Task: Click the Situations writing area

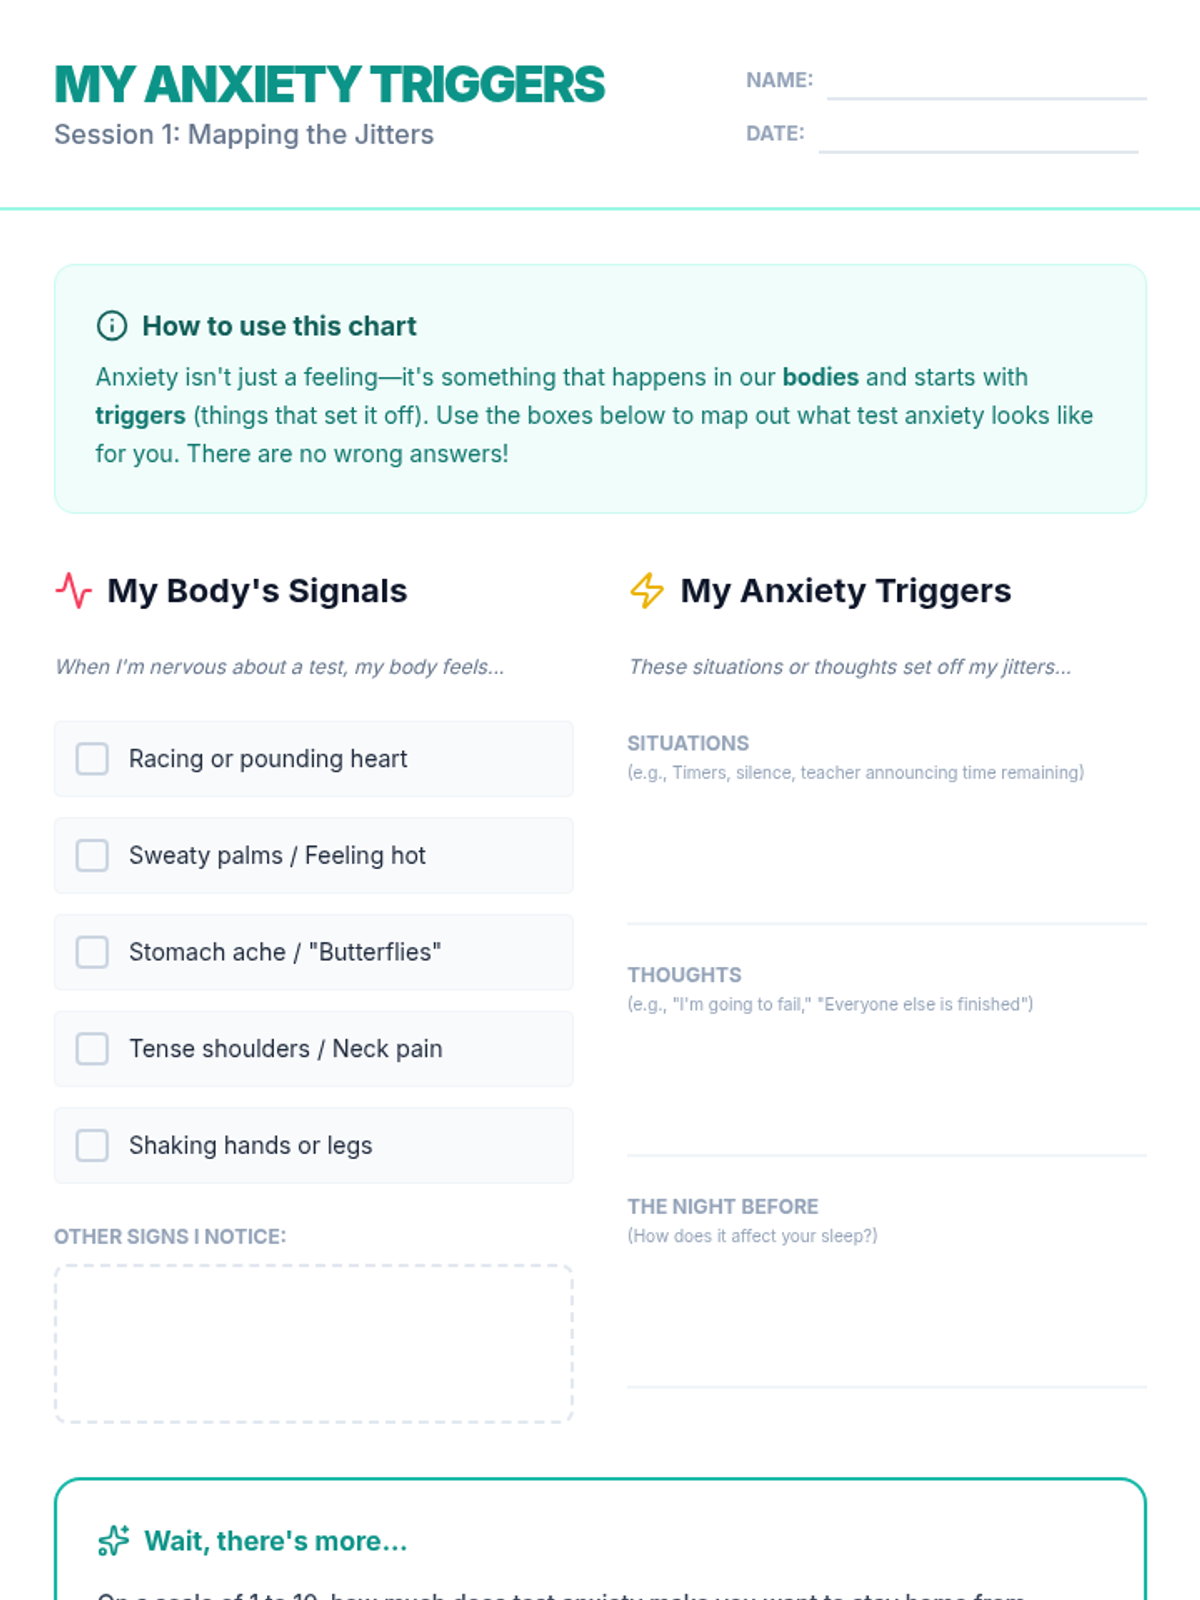Action: point(886,855)
